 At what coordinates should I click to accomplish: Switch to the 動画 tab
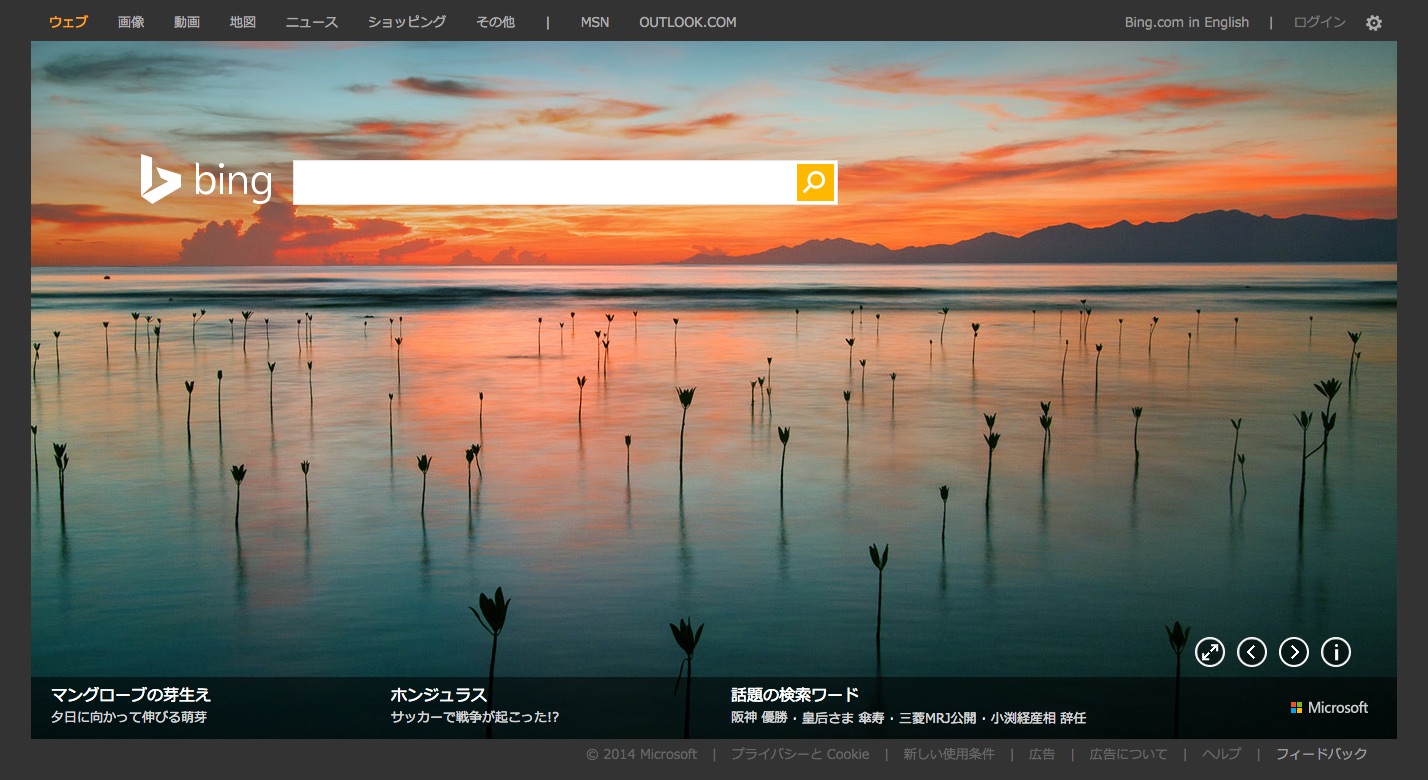(187, 22)
